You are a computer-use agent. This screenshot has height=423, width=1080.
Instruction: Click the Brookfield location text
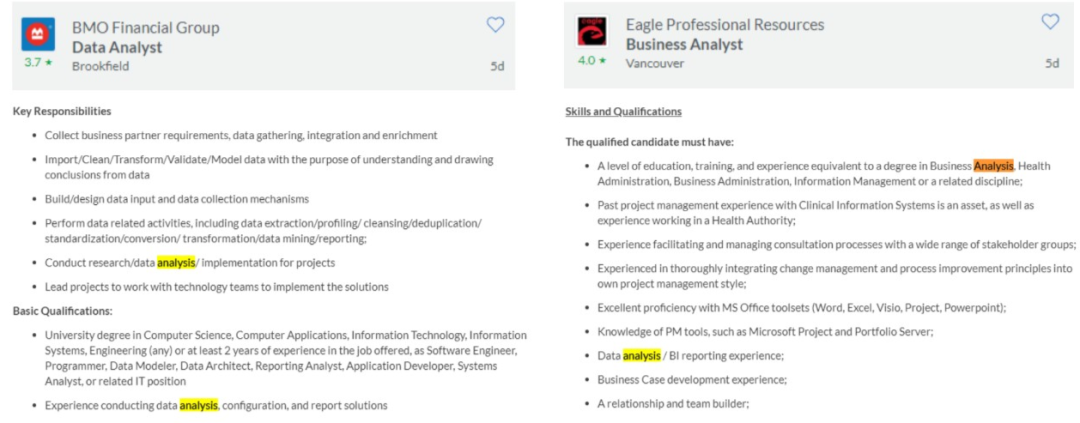(101, 66)
